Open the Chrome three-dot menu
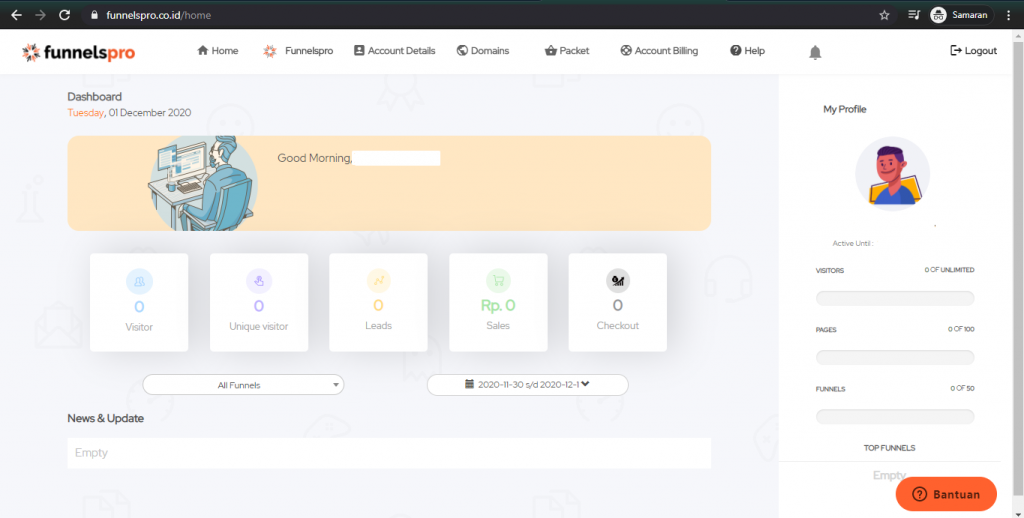The width and height of the screenshot is (1024, 518). pos(1008,15)
